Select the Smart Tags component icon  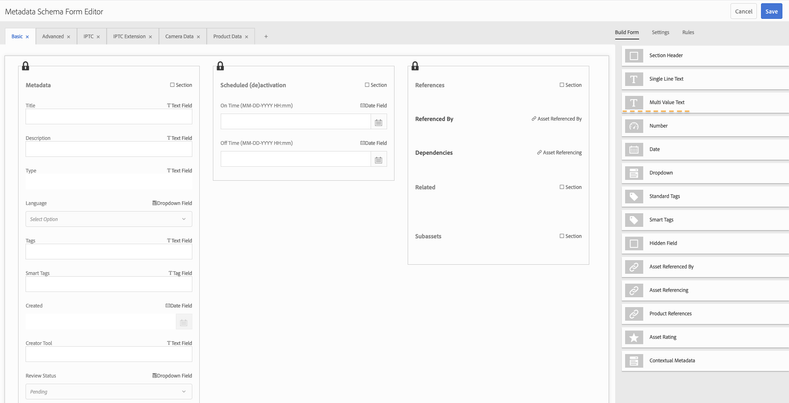[634, 220]
